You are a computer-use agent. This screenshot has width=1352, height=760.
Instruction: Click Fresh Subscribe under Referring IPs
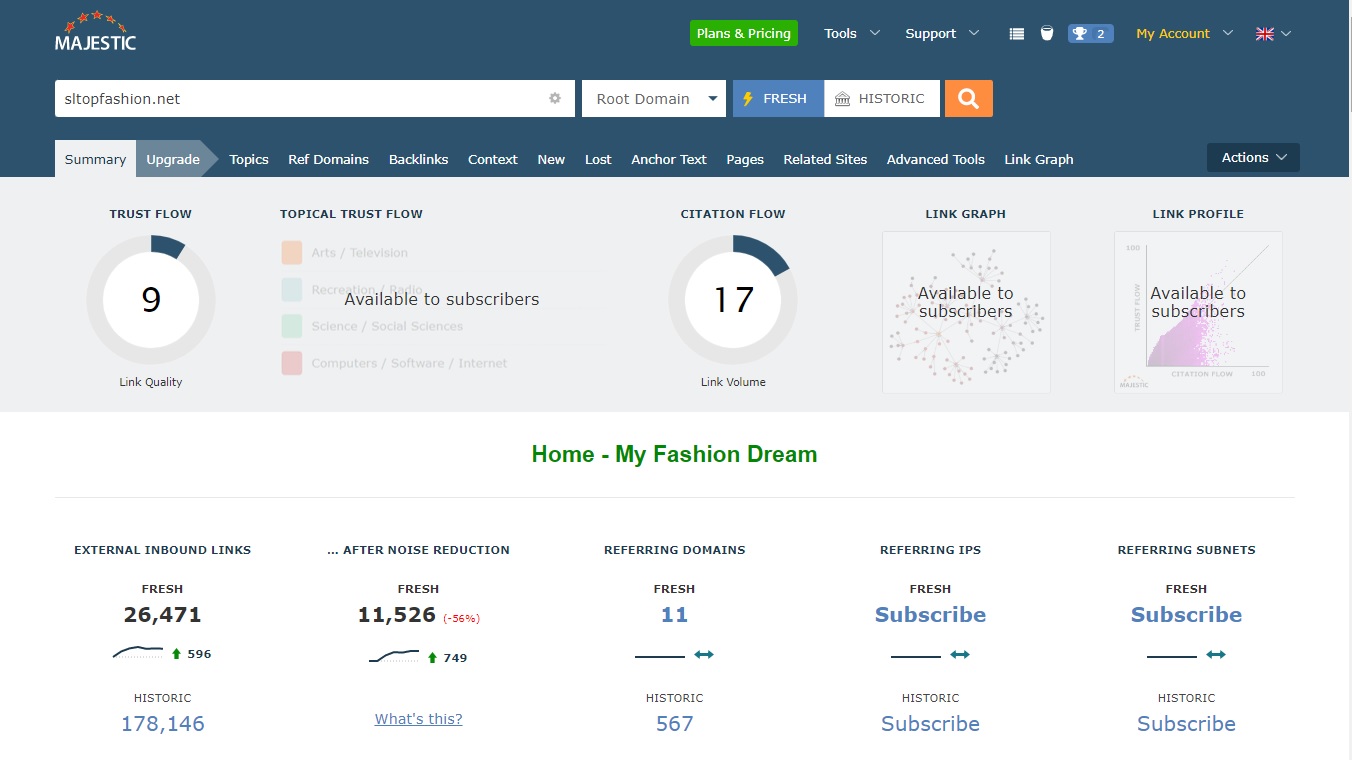tap(930, 615)
